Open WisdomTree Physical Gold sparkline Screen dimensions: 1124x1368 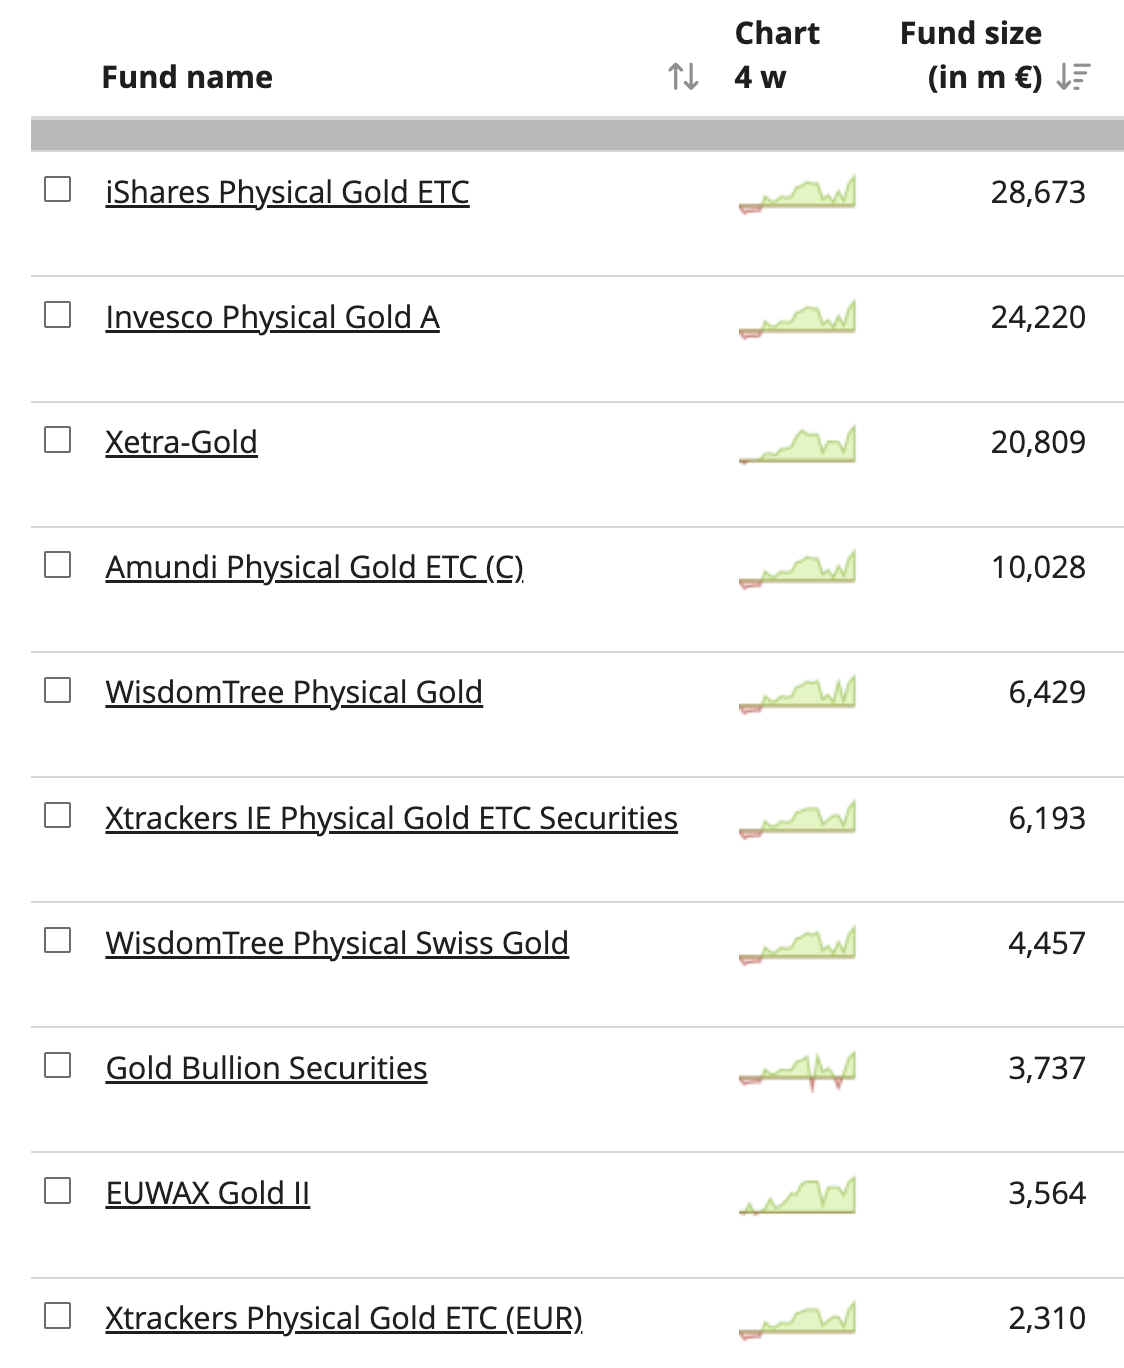pos(797,693)
